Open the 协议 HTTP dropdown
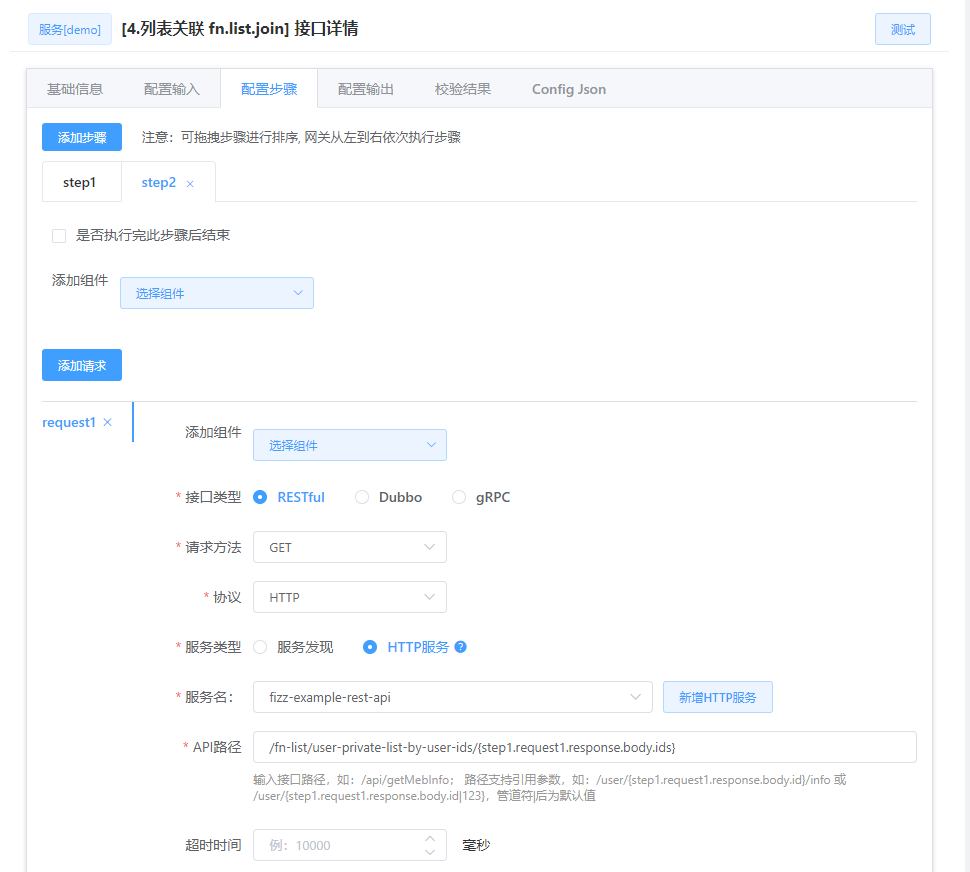This screenshot has height=872, width=970. pyautogui.click(x=349, y=597)
